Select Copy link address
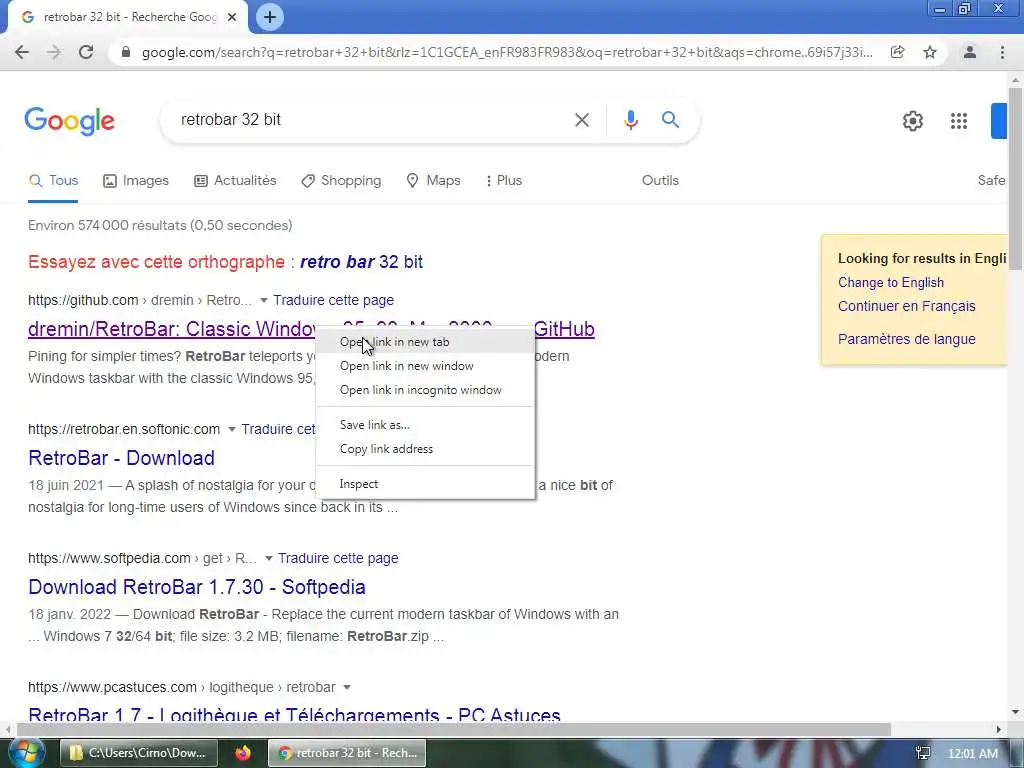This screenshot has height=768, width=1024. [x=425, y=449]
